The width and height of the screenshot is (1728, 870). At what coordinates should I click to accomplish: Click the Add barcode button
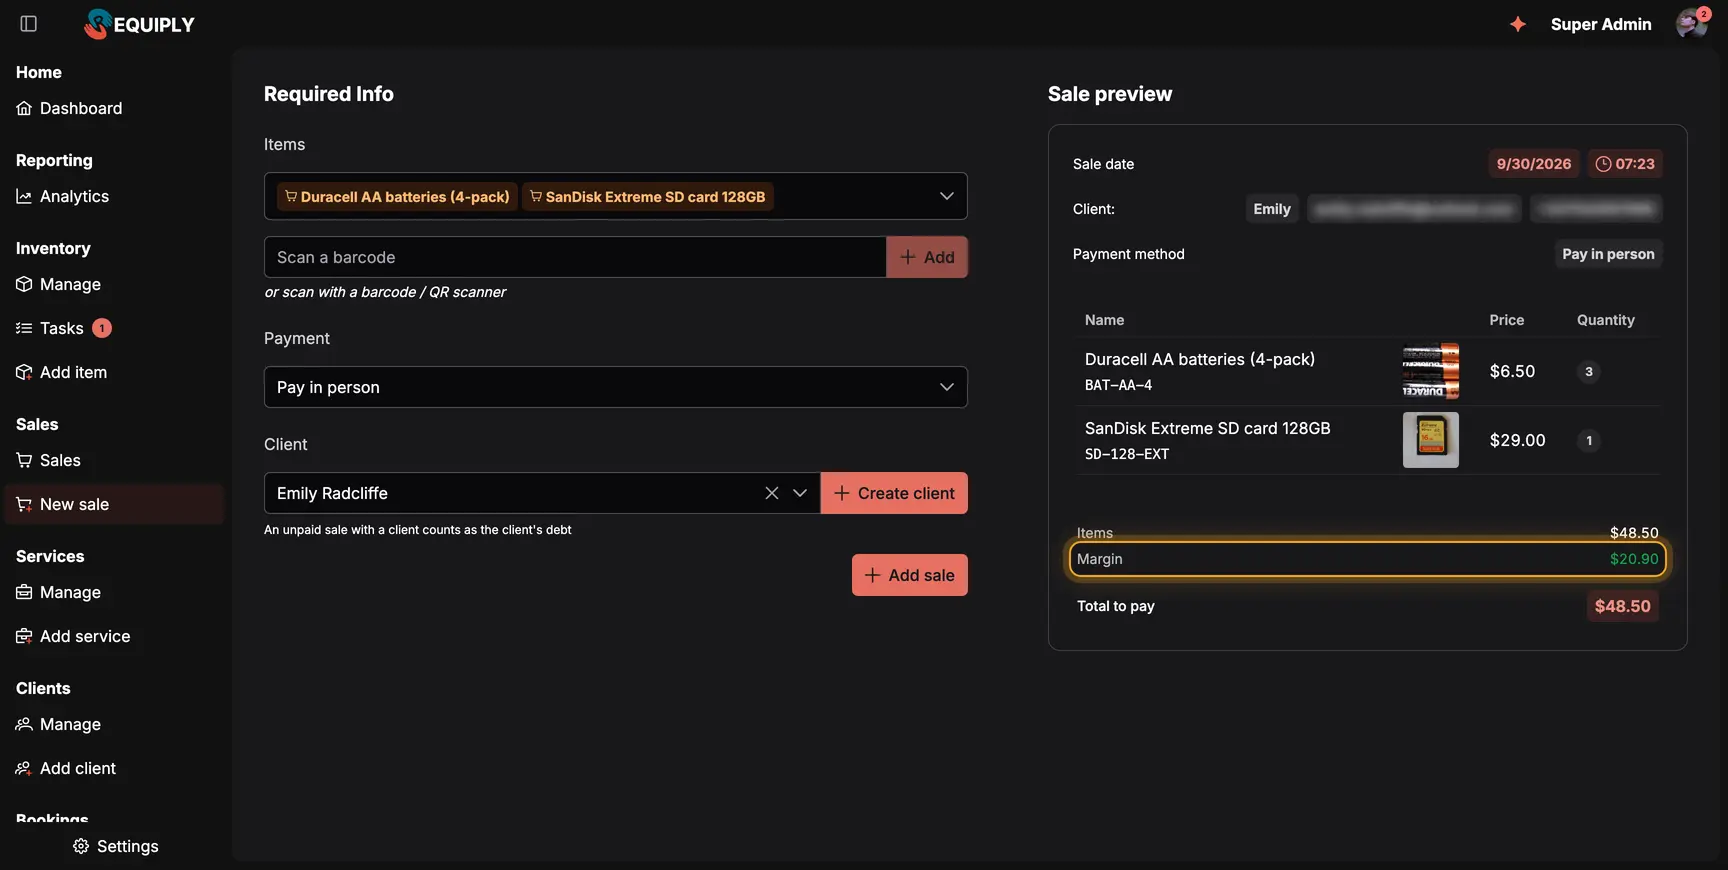point(927,257)
